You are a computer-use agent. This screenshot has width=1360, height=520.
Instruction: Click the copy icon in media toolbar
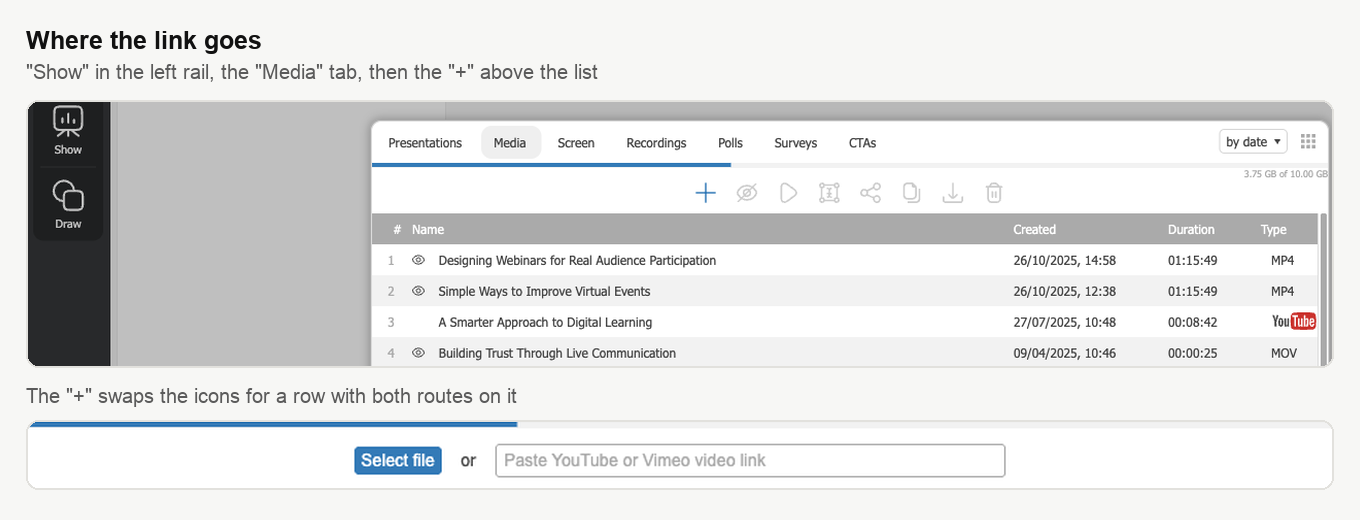[x=911, y=193]
